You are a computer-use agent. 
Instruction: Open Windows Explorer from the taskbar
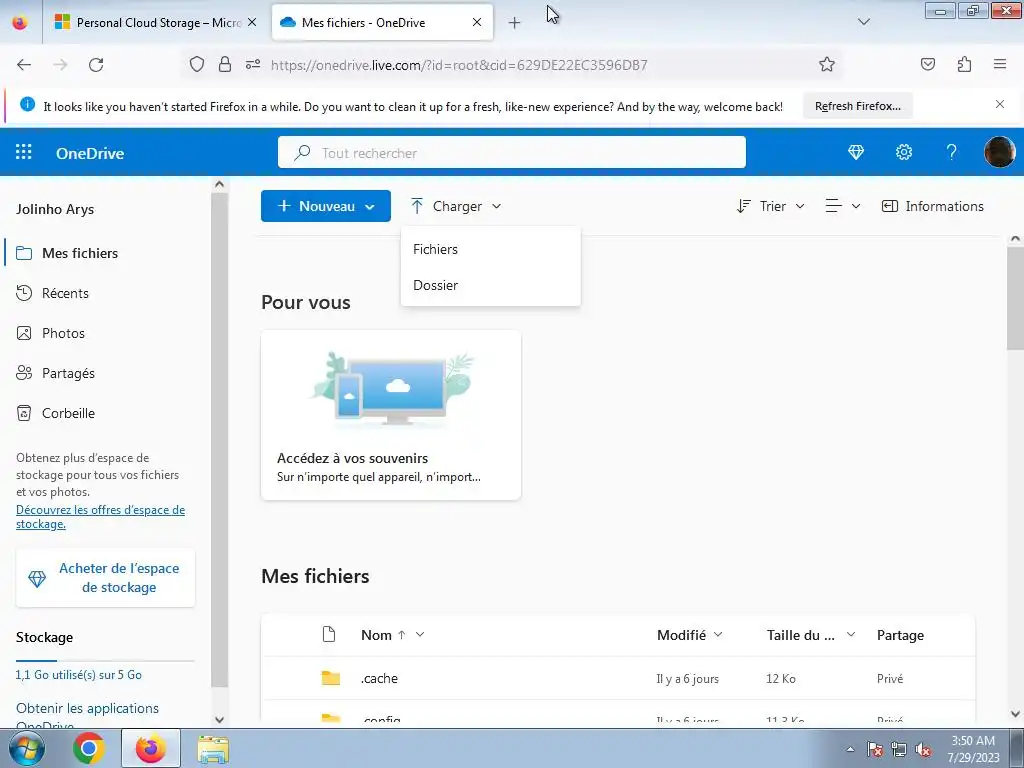tap(213, 748)
